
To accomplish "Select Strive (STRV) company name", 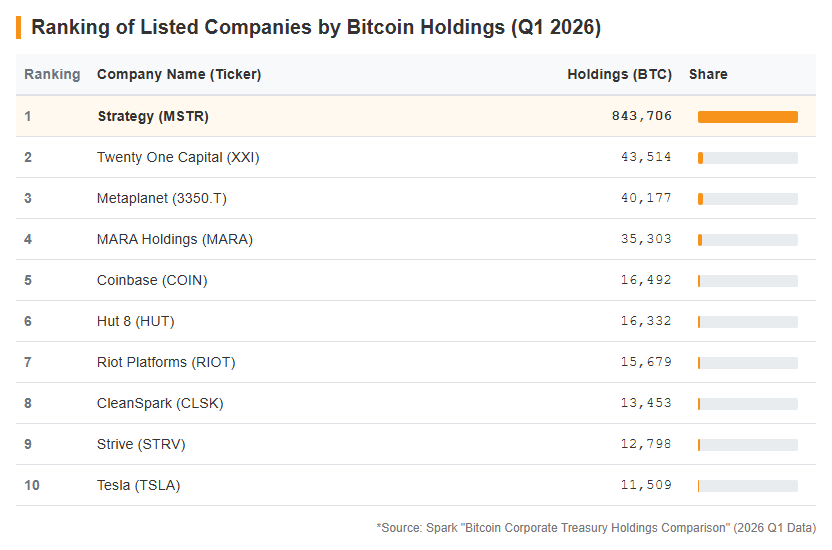I will 141,444.
